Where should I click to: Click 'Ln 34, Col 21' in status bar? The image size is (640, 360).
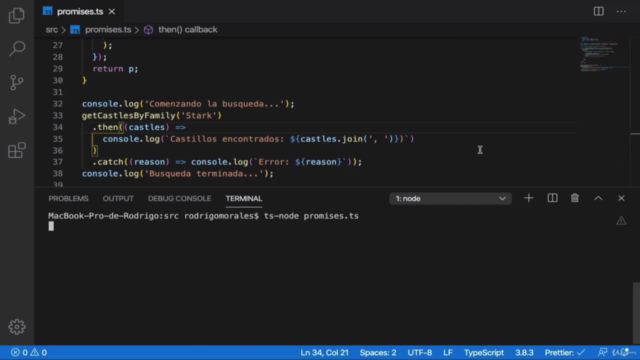tap(324, 352)
